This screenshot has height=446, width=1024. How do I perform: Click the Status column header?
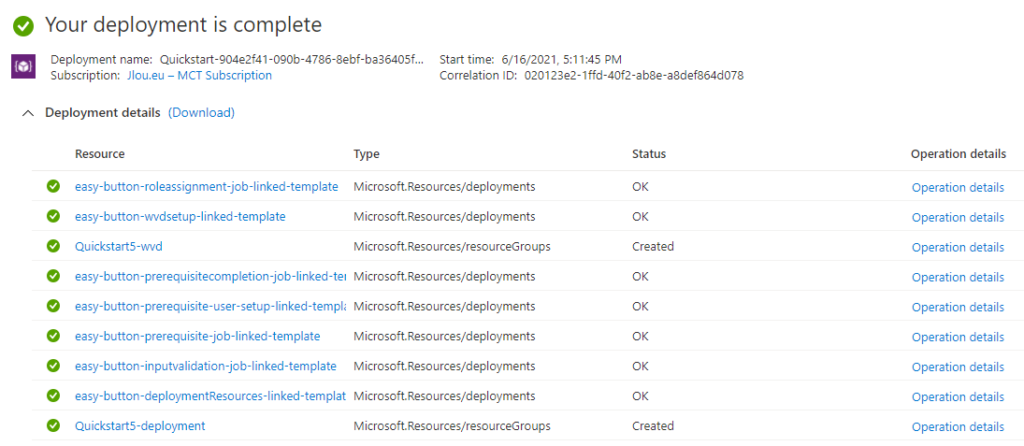pyautogui.click(x=649, y=154)
